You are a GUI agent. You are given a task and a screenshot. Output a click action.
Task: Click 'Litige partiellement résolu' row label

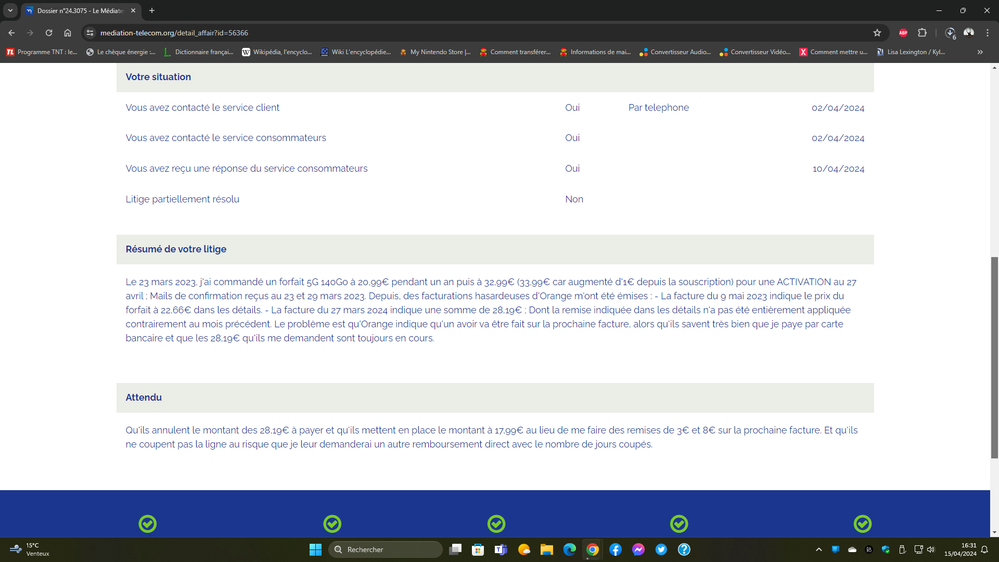182,199
